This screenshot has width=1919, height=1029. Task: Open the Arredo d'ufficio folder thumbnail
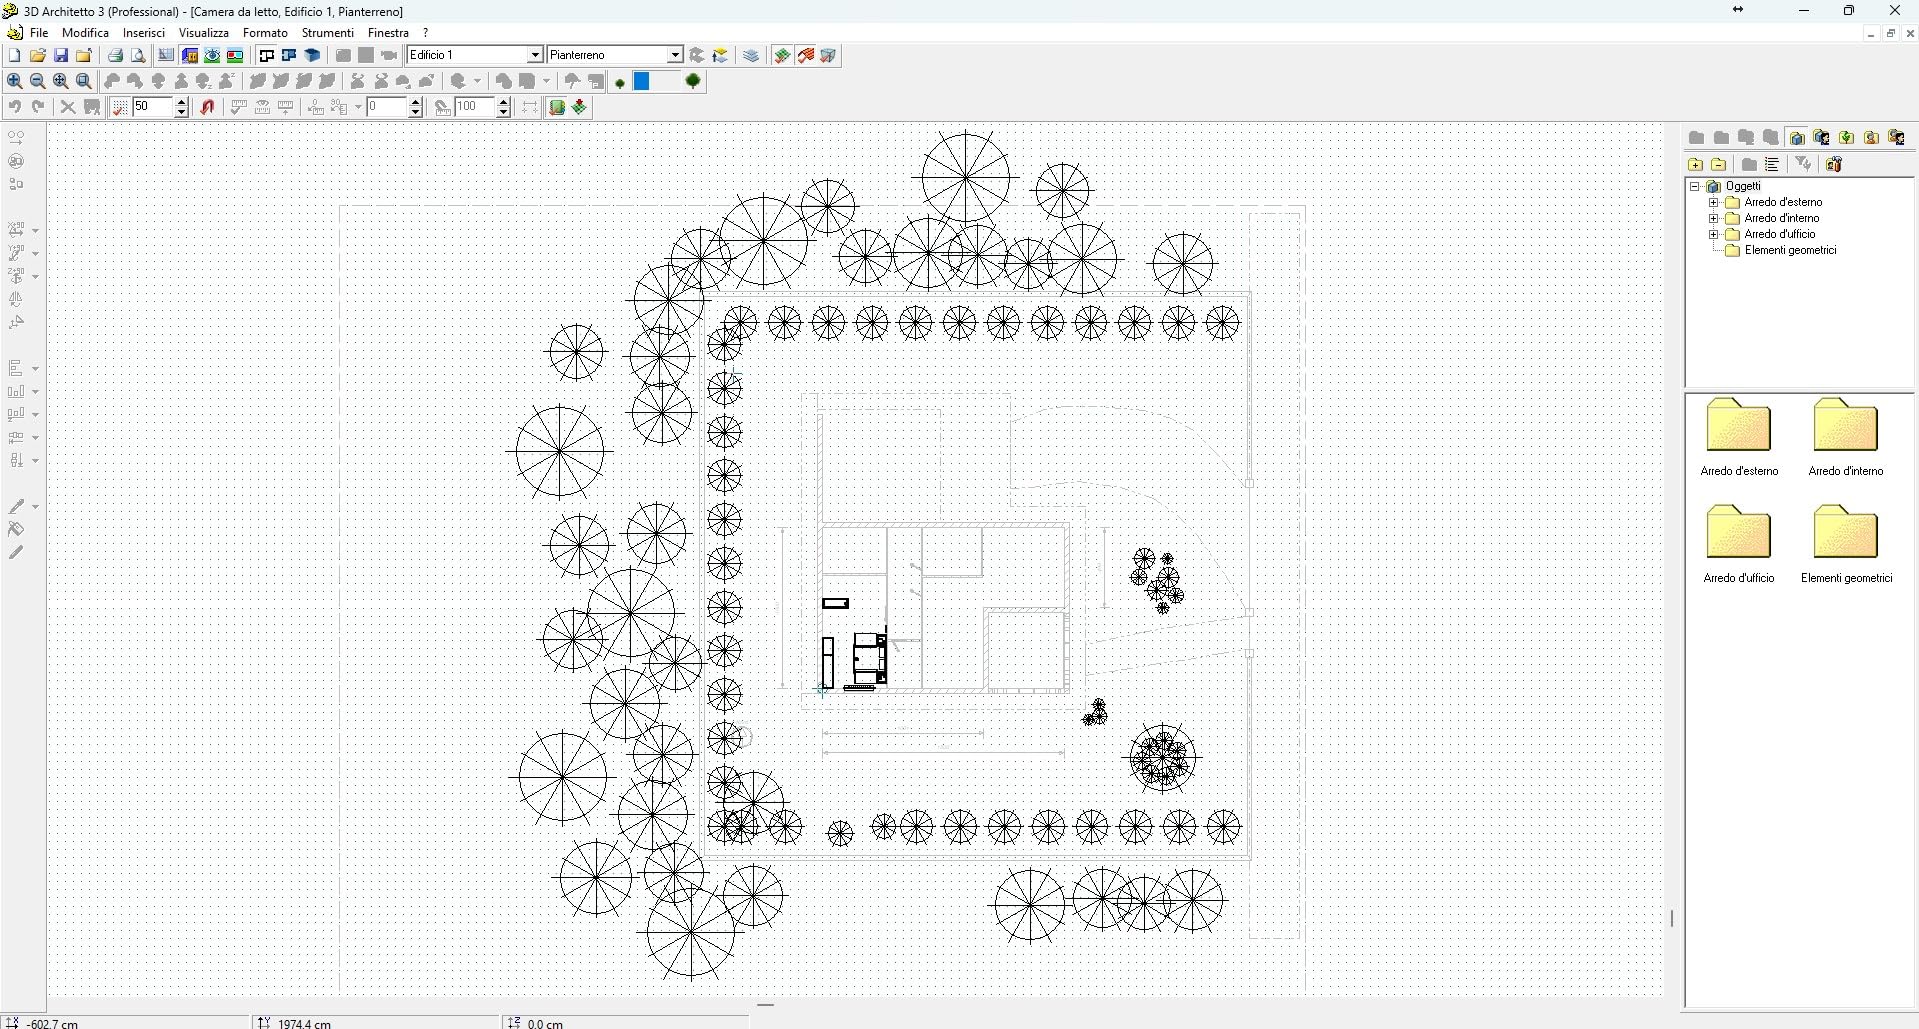1739,531
